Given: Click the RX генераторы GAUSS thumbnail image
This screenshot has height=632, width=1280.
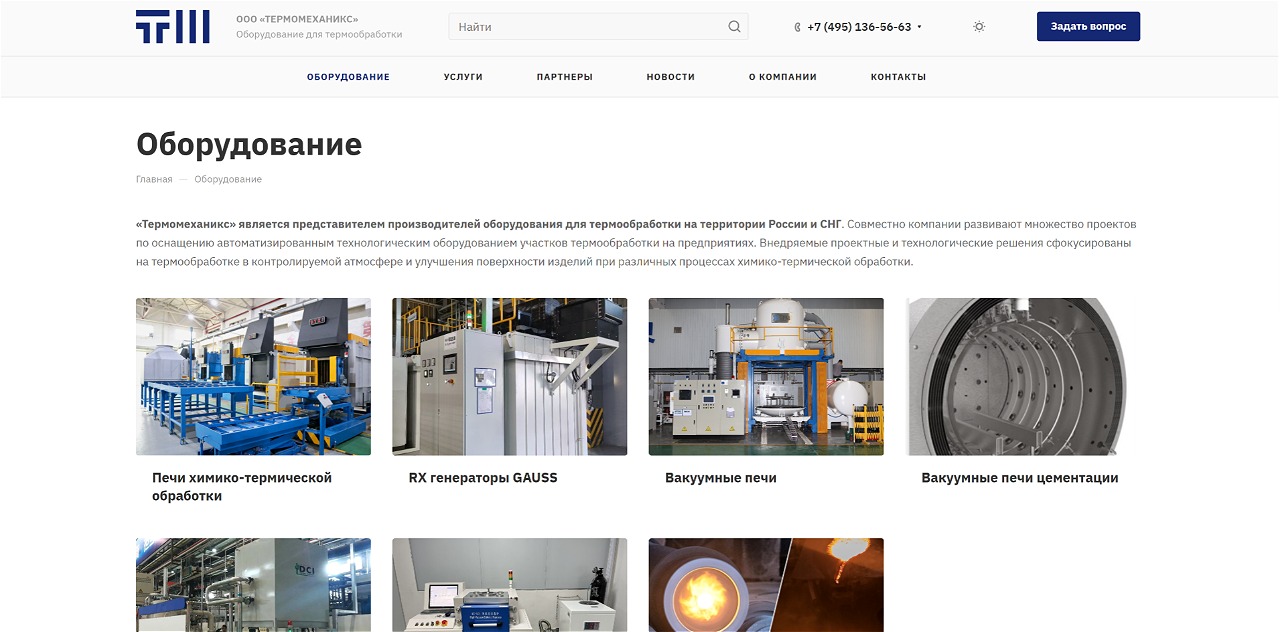Looking at the screenshot, I should click(509, 377).
